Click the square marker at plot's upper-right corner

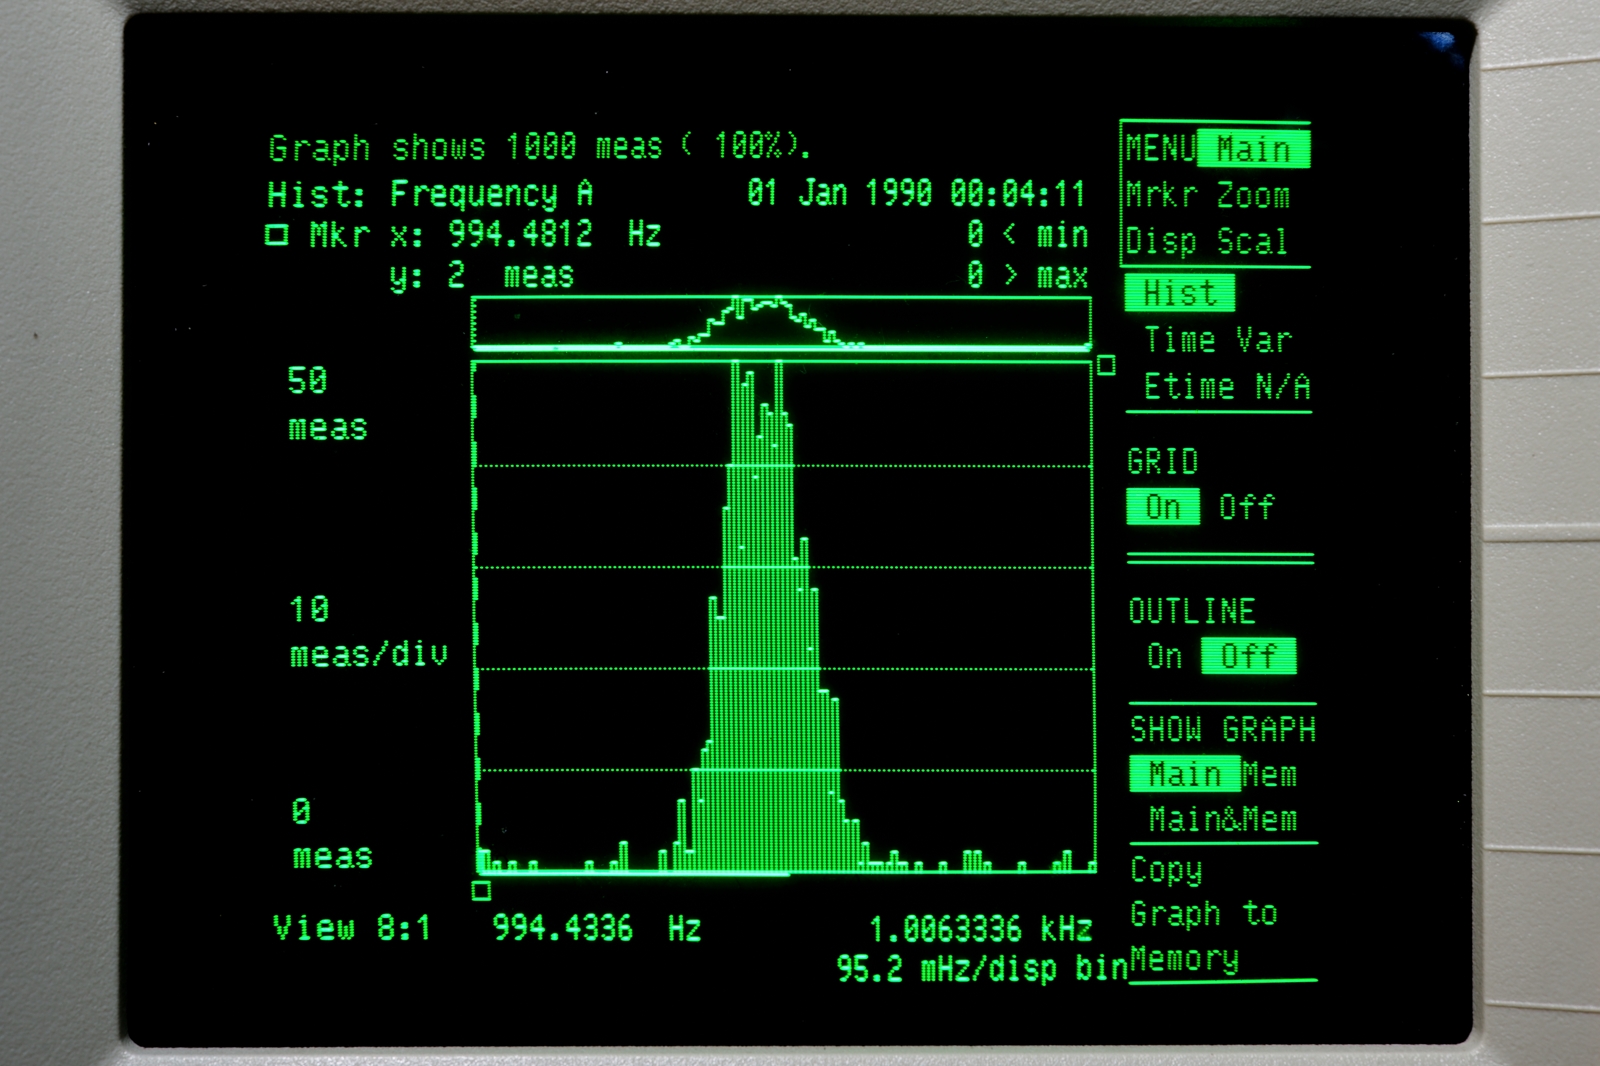pos(1106,366)
